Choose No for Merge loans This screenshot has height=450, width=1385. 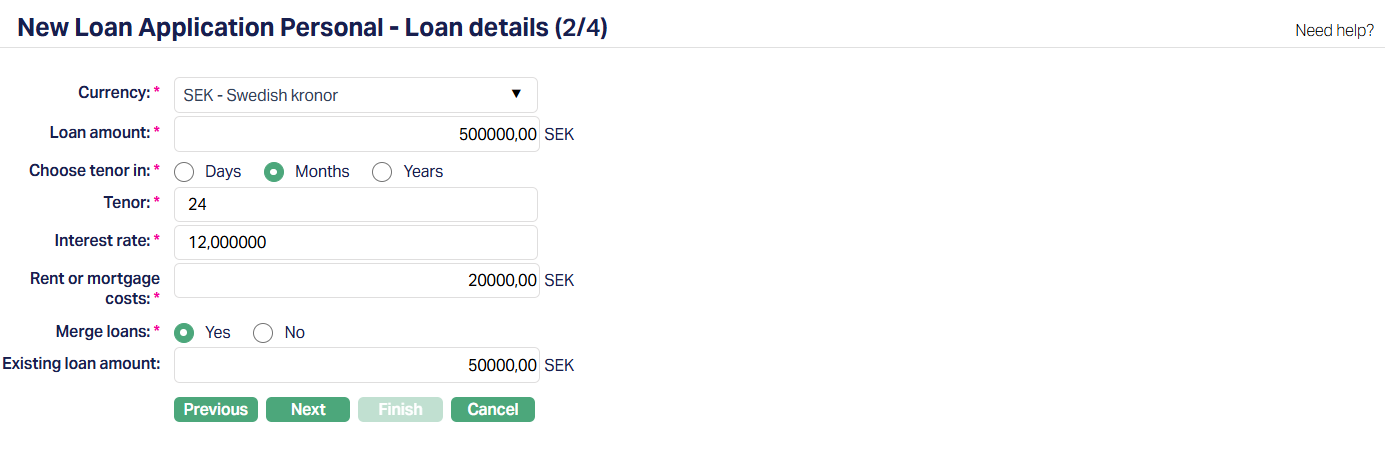point(263,333)
